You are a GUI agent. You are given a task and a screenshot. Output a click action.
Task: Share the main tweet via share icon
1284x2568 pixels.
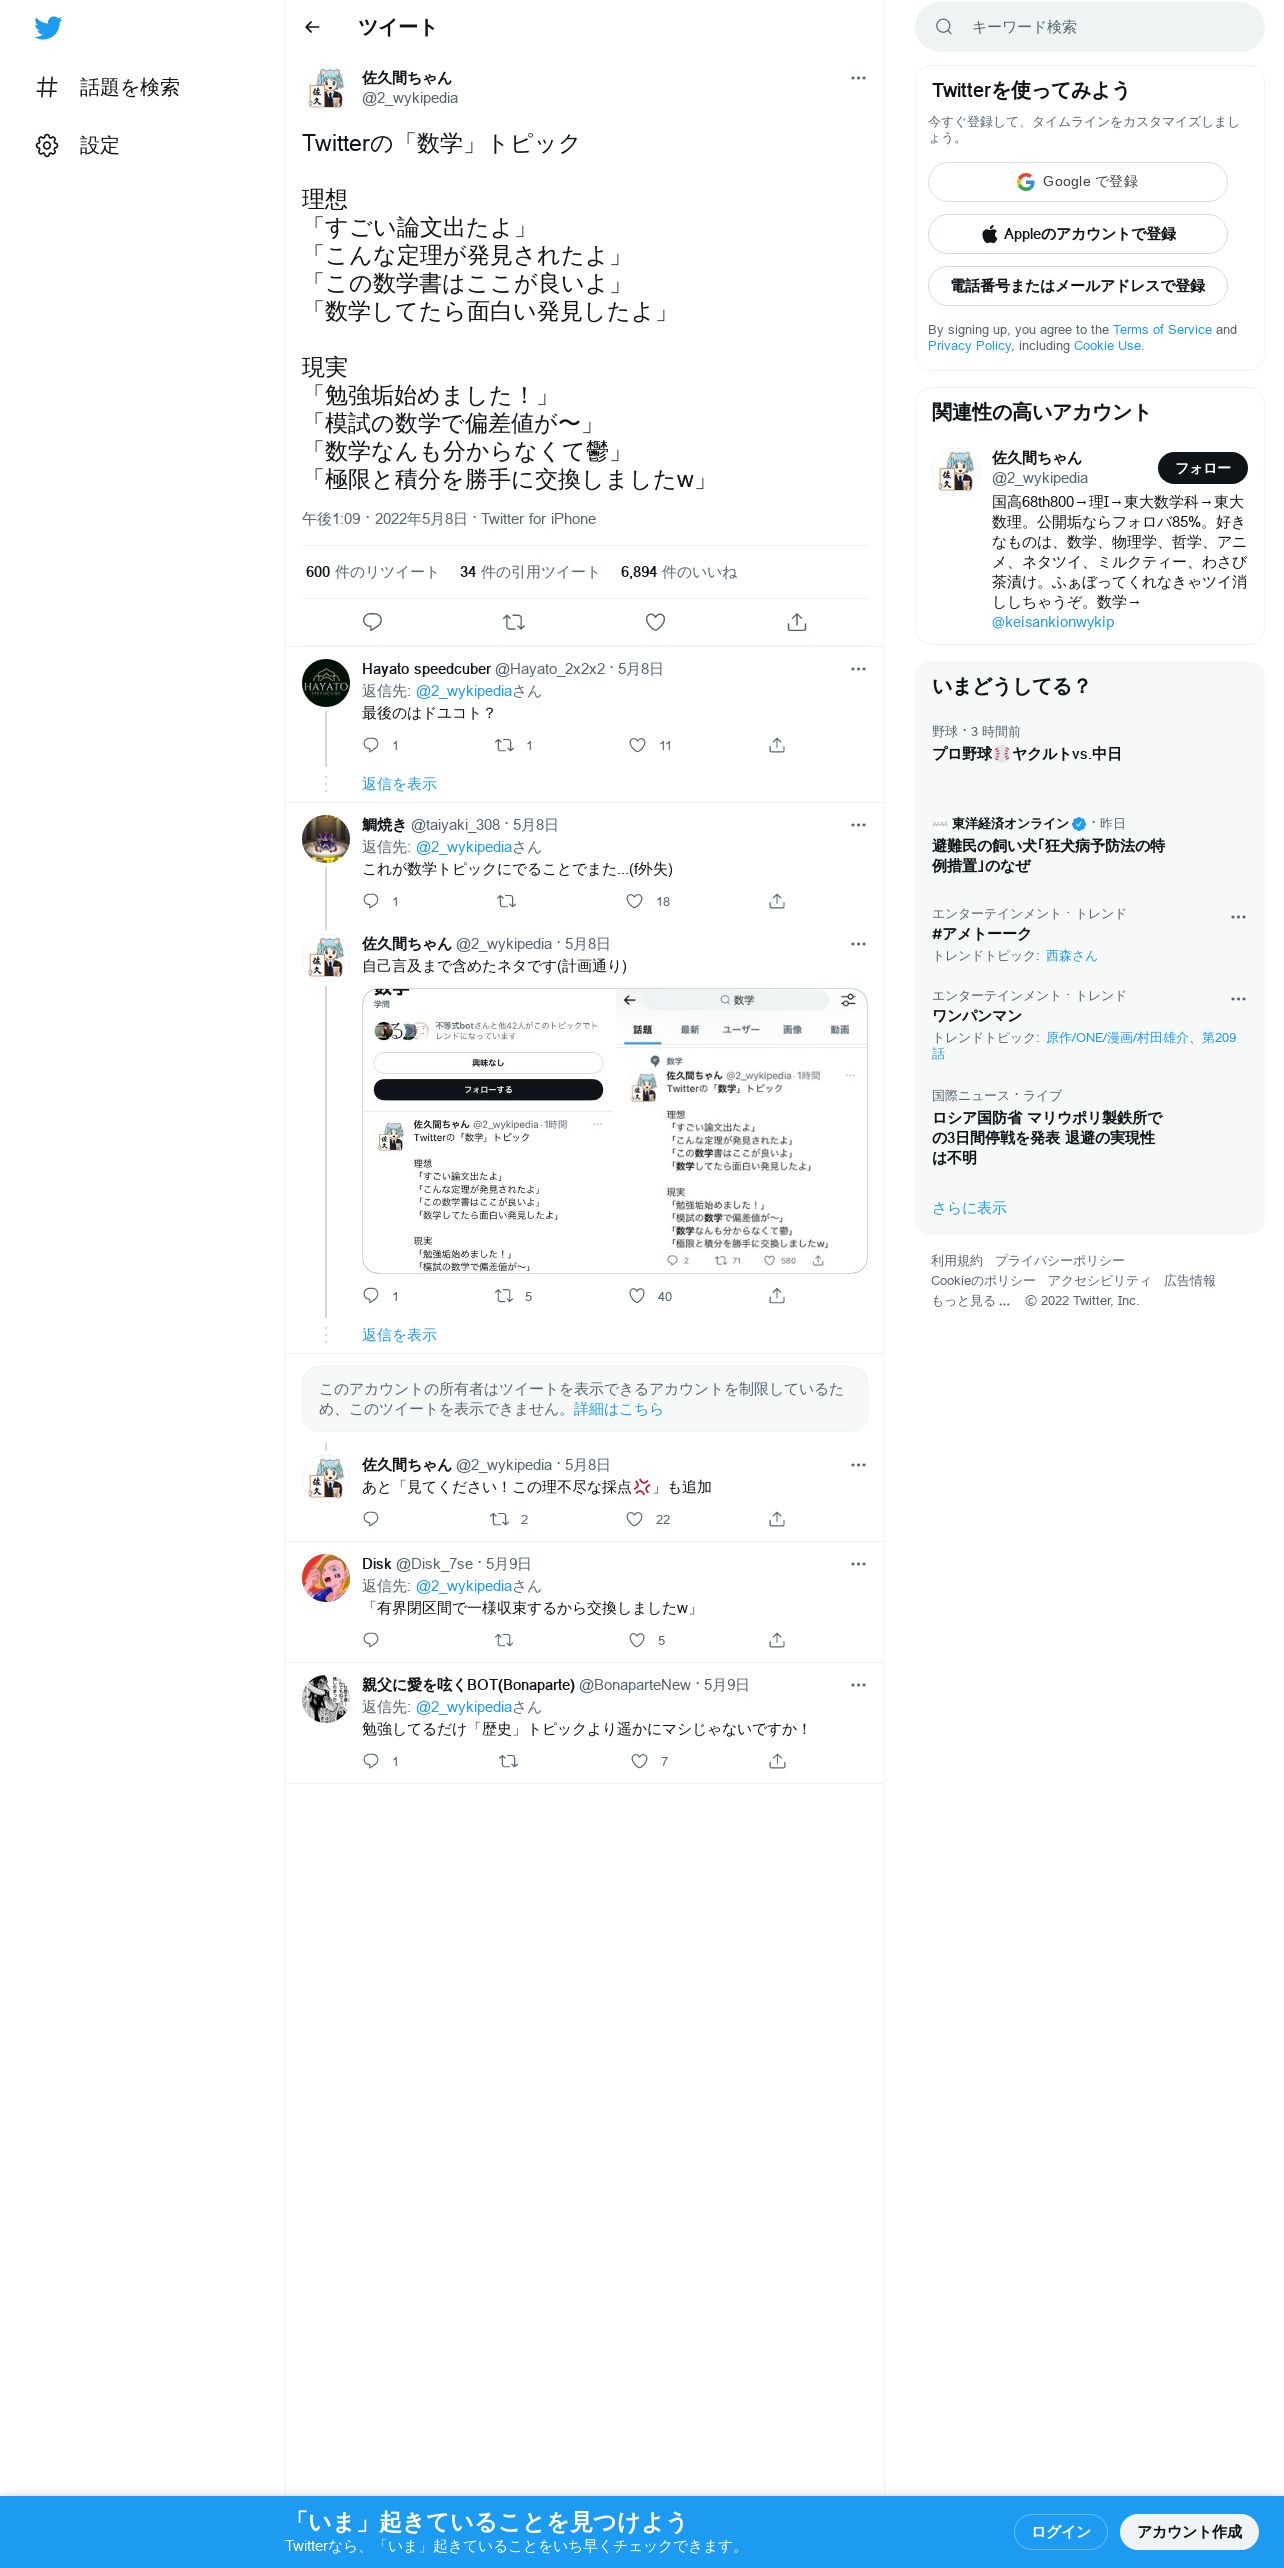[x=797, y=622]
